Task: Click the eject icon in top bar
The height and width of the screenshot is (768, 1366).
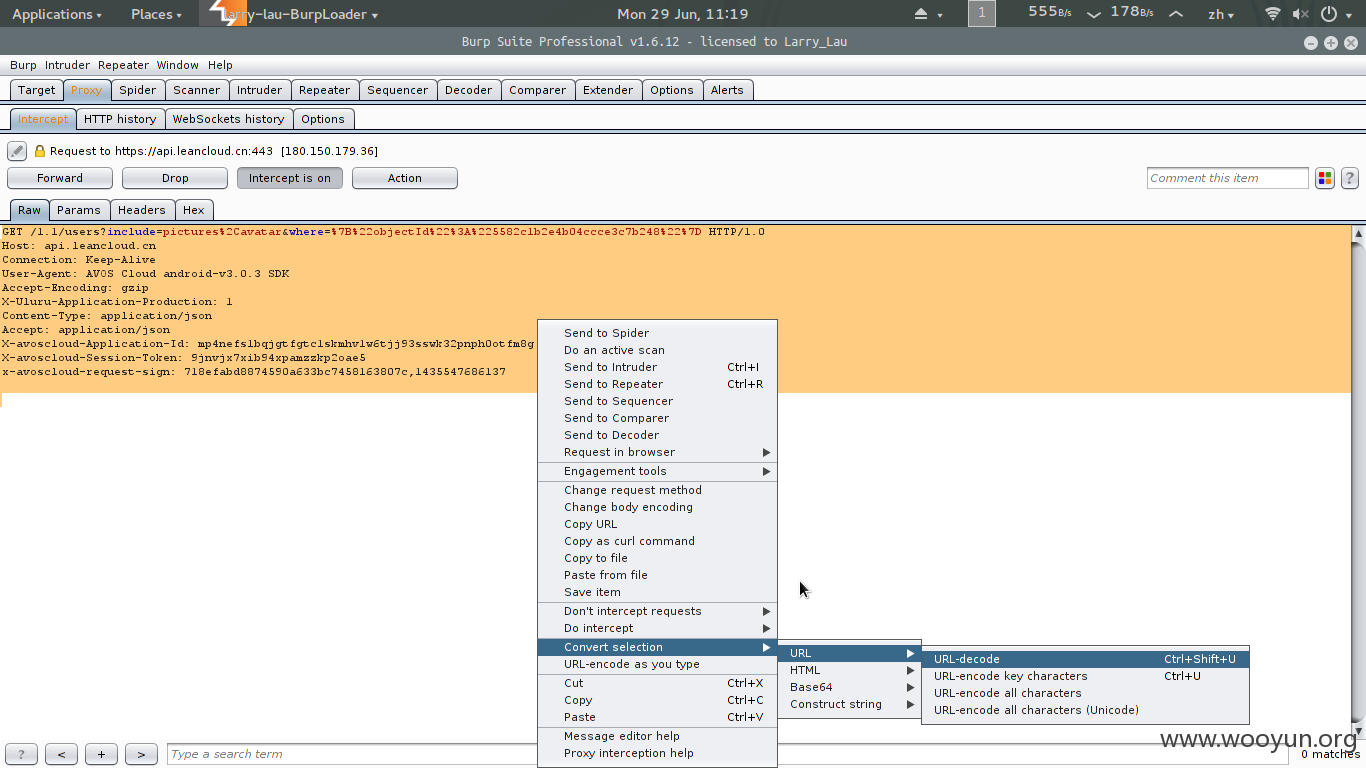Action: (921, 14)
